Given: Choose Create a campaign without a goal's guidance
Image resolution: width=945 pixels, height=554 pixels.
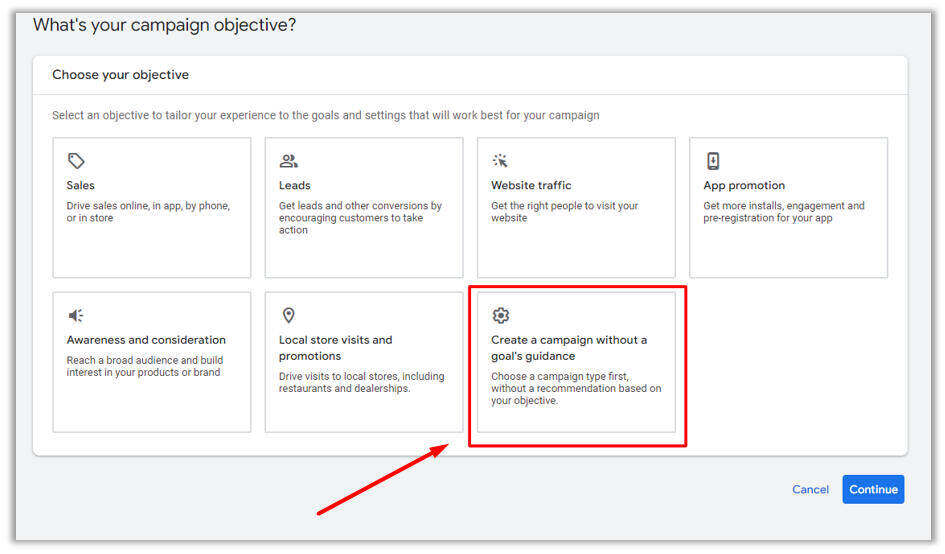Looking at the screenshot, I should pyautogui.click(x=569, y=348).
